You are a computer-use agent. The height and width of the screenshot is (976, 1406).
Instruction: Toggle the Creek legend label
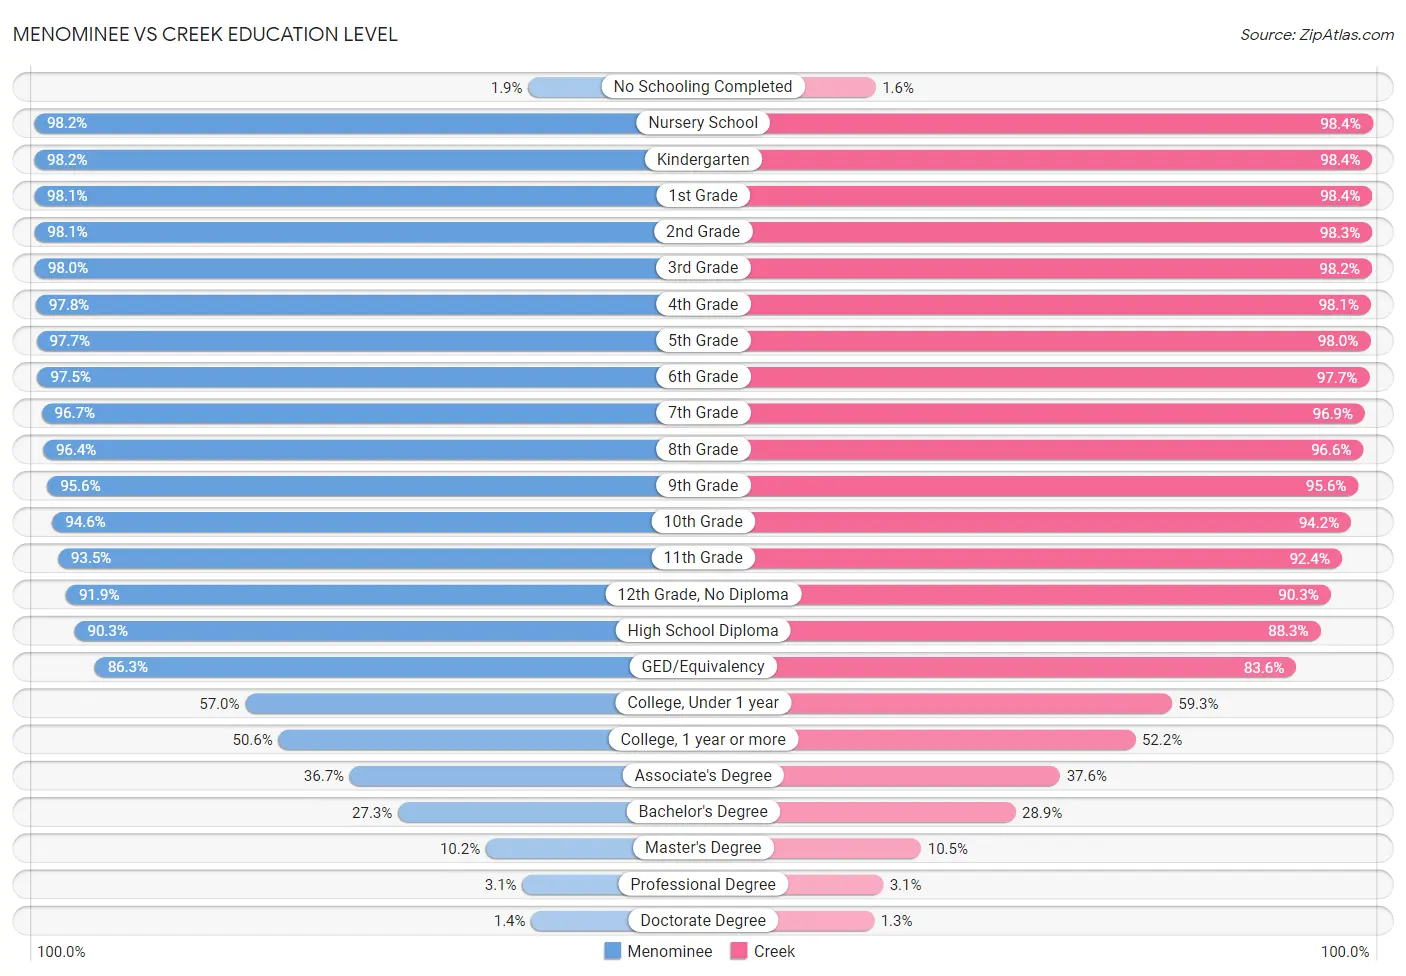(774, 951)
